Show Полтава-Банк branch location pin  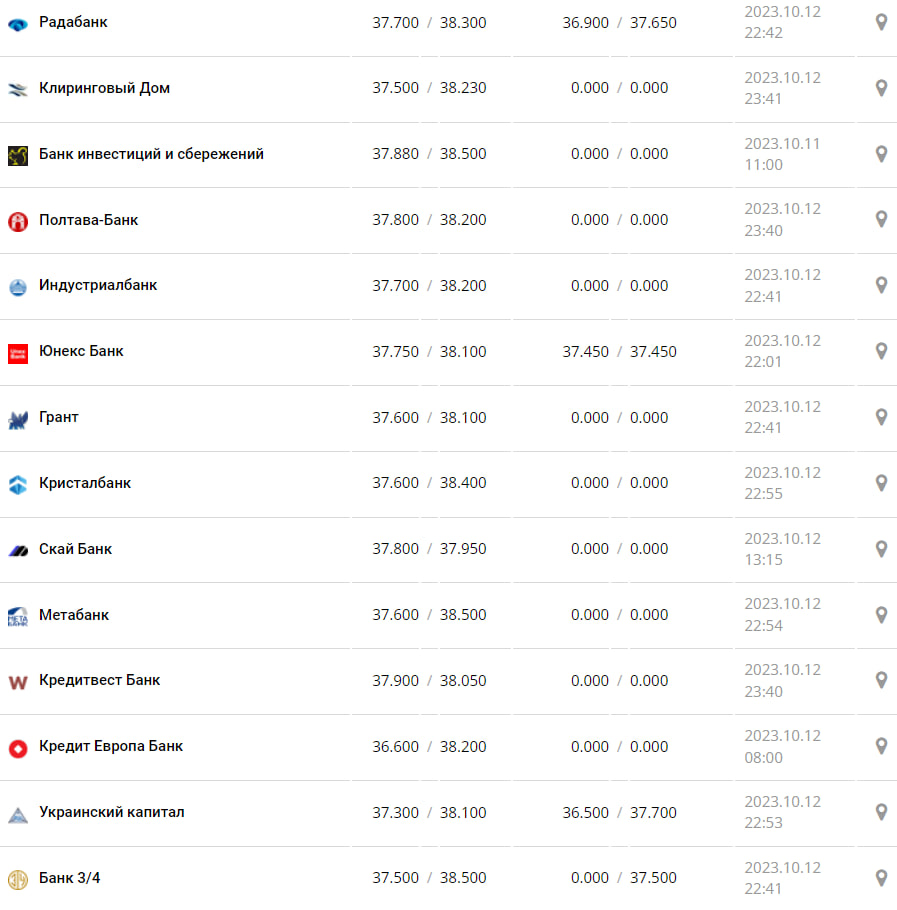(881, 220)
